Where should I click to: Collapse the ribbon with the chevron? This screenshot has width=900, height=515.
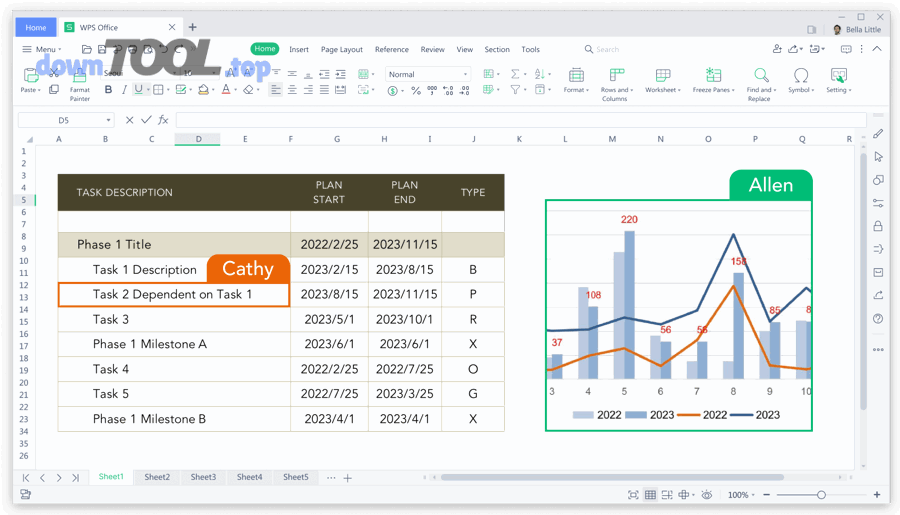click(877, 49)
